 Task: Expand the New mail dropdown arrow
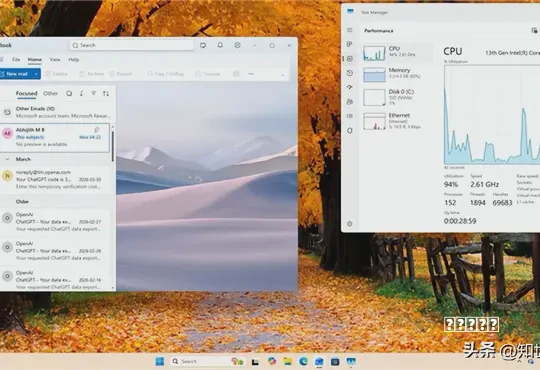tap(36, 74)
